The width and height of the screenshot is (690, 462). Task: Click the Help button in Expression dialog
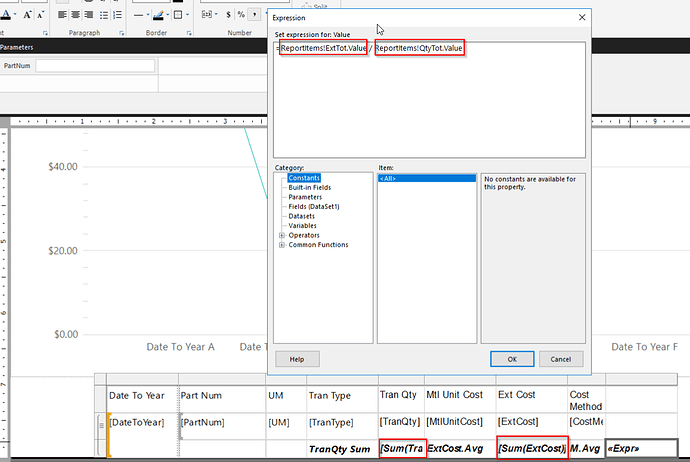[297, 359]
